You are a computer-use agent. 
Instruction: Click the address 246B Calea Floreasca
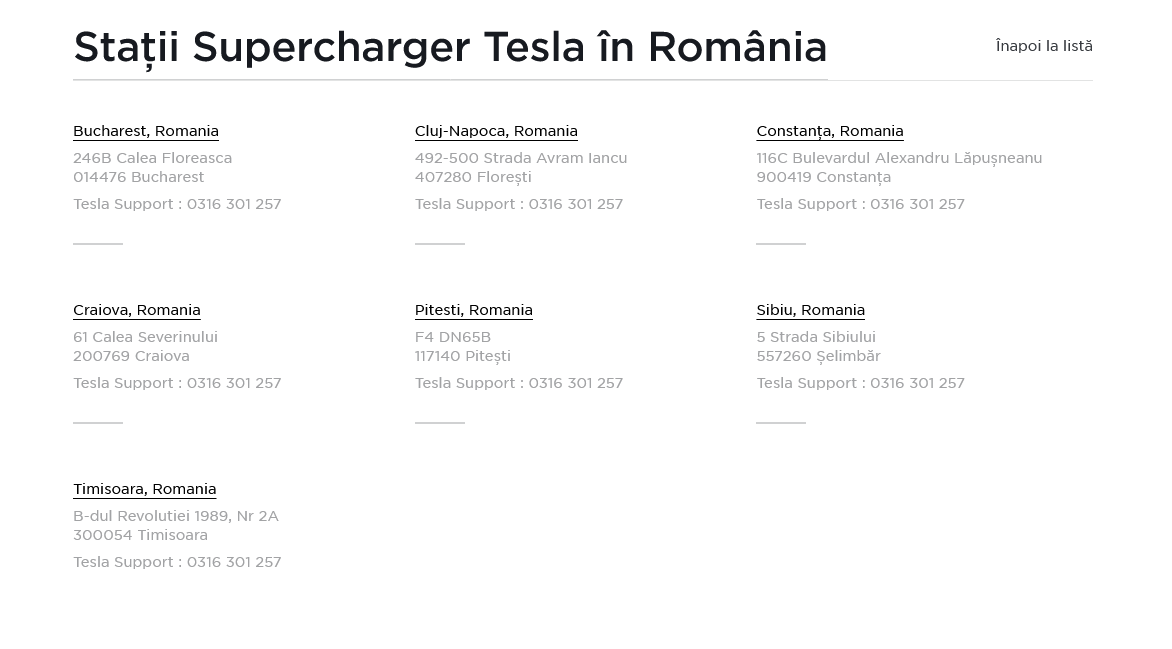152,158
